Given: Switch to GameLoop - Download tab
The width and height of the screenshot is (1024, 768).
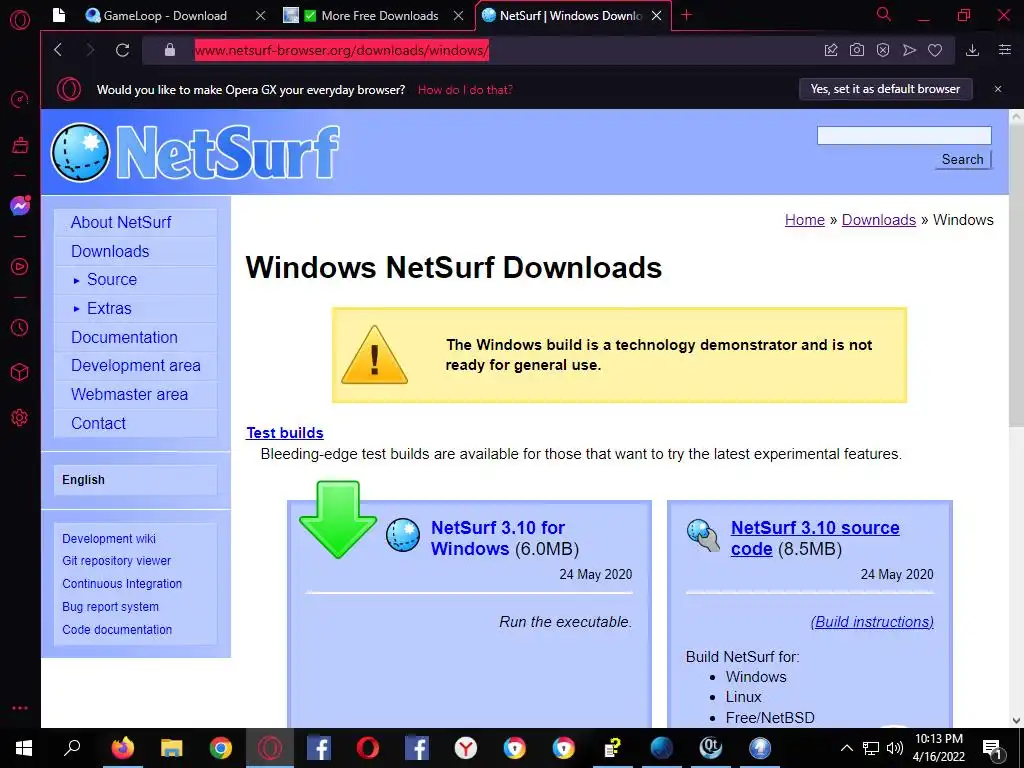Looking at the screenshot, I should point(164,15).
